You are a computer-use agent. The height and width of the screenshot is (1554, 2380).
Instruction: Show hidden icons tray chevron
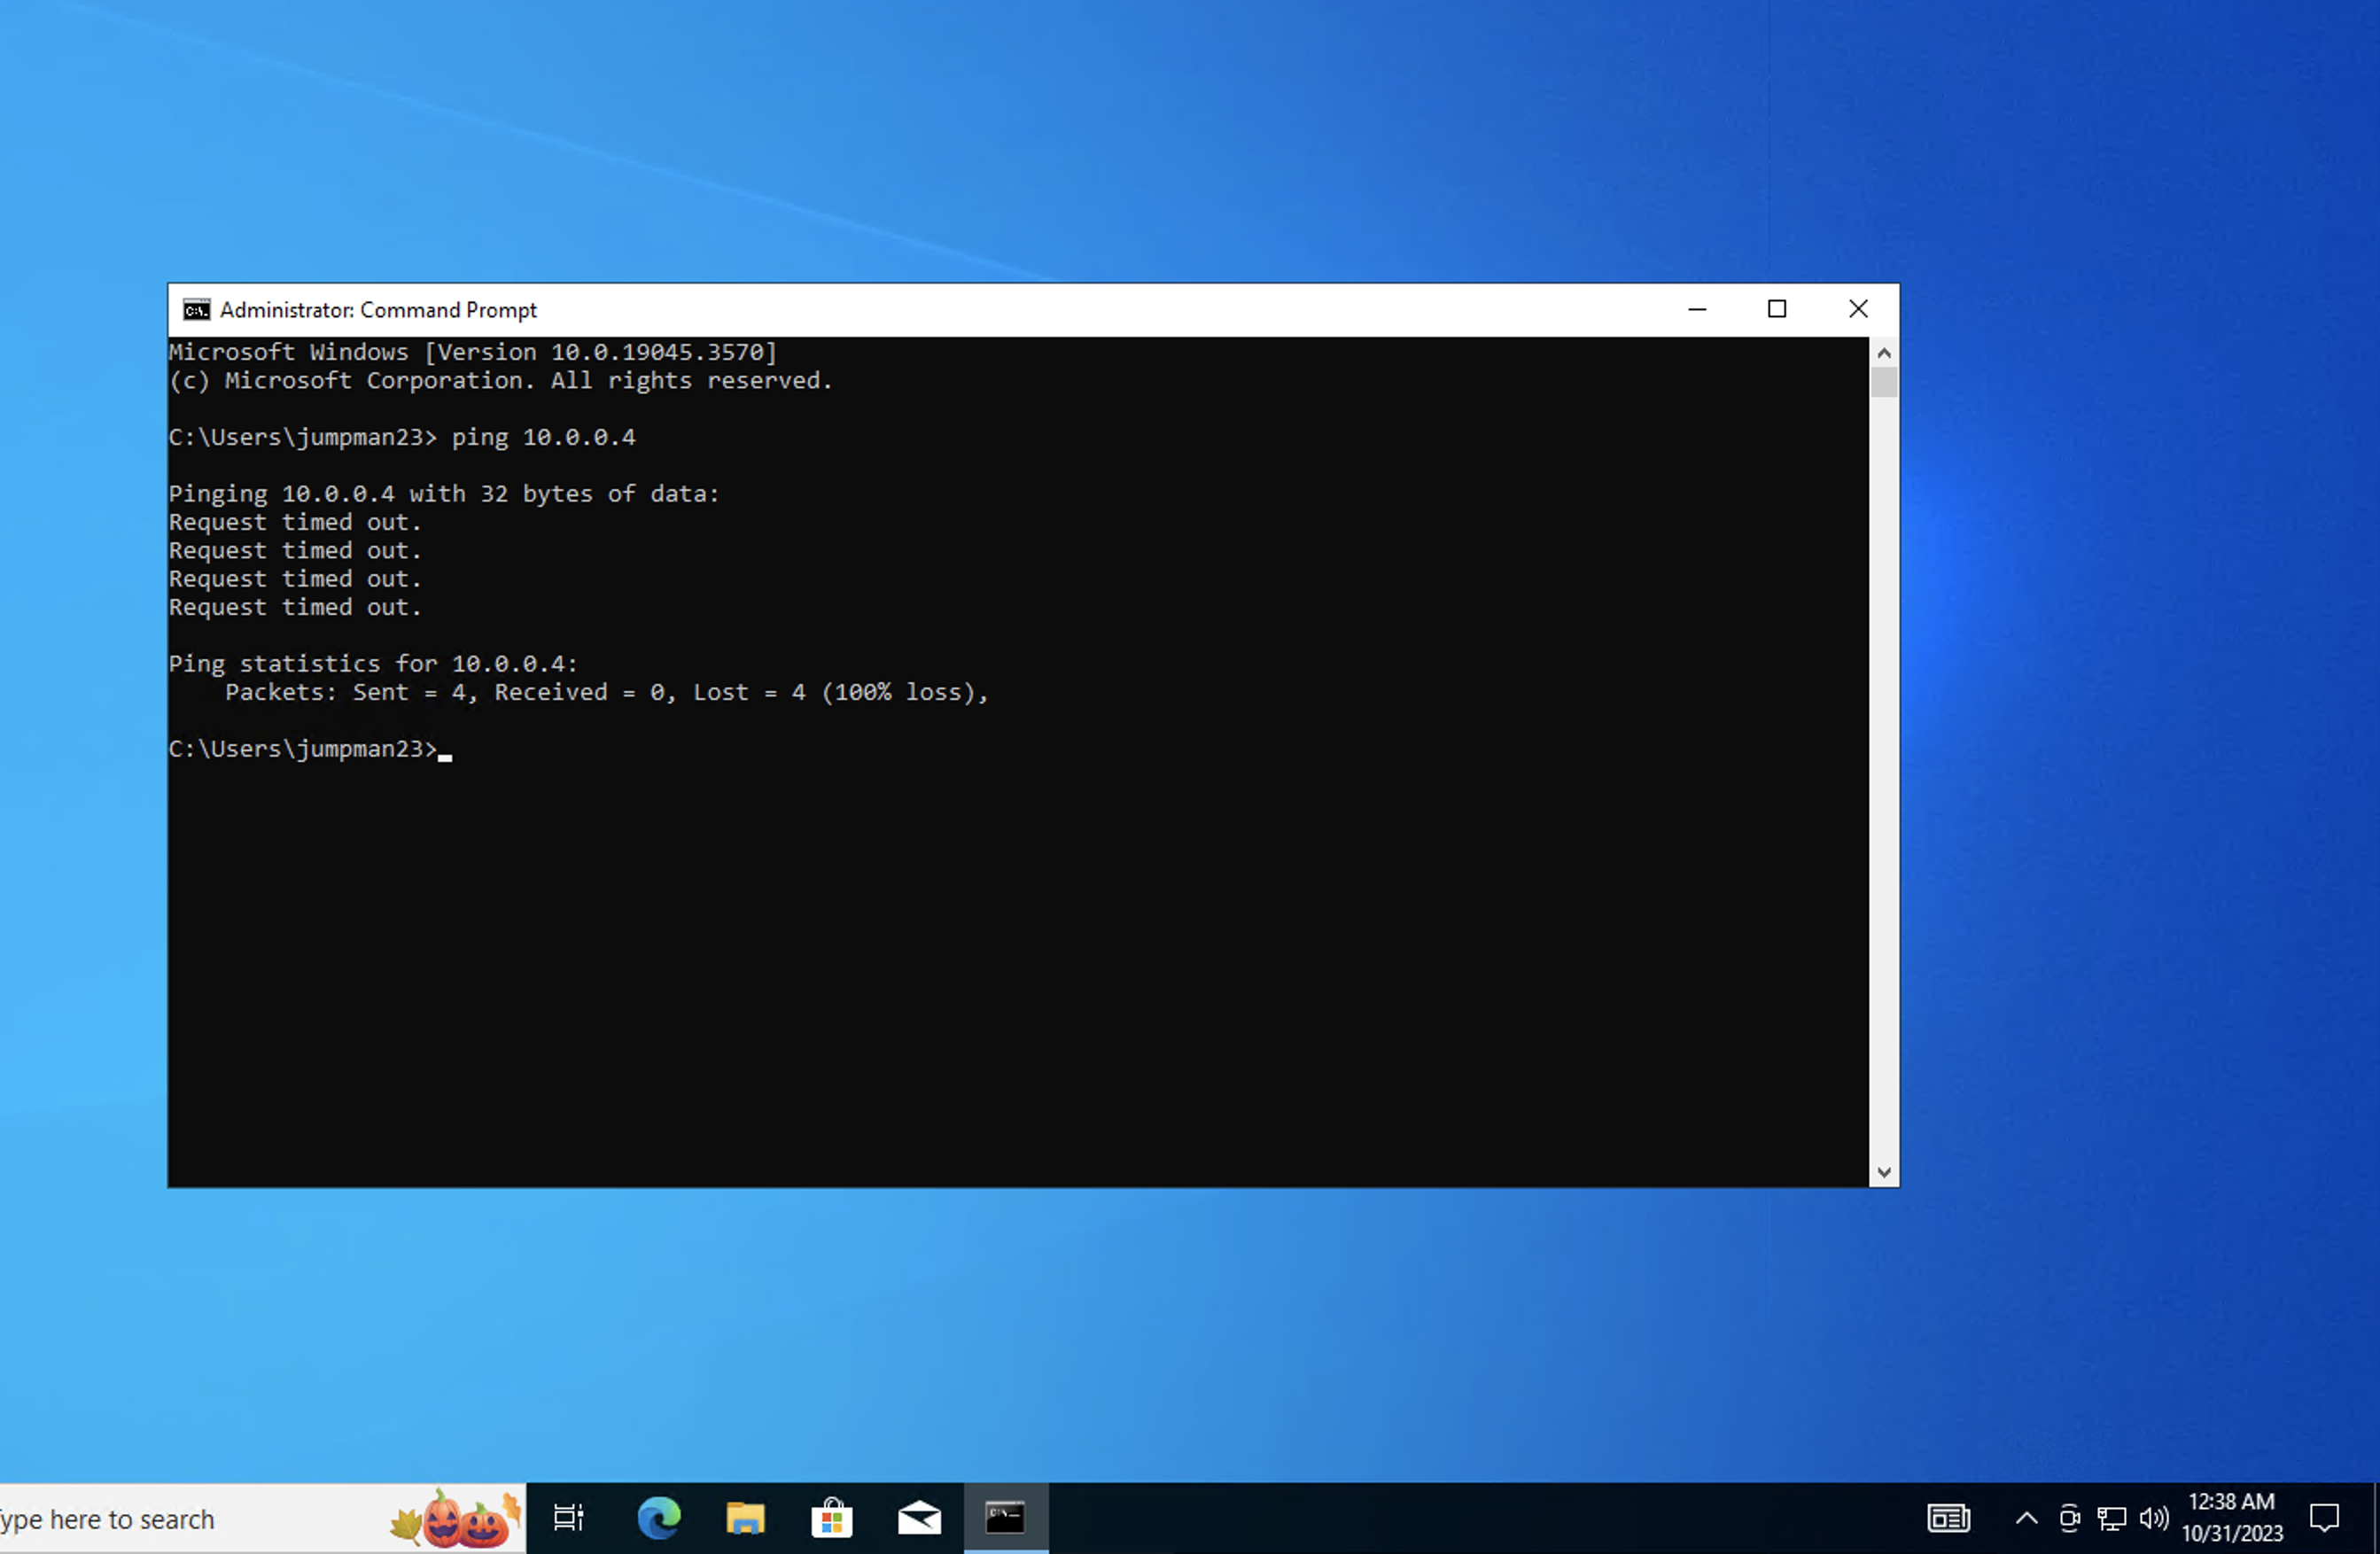[x=2026, y=1518]
